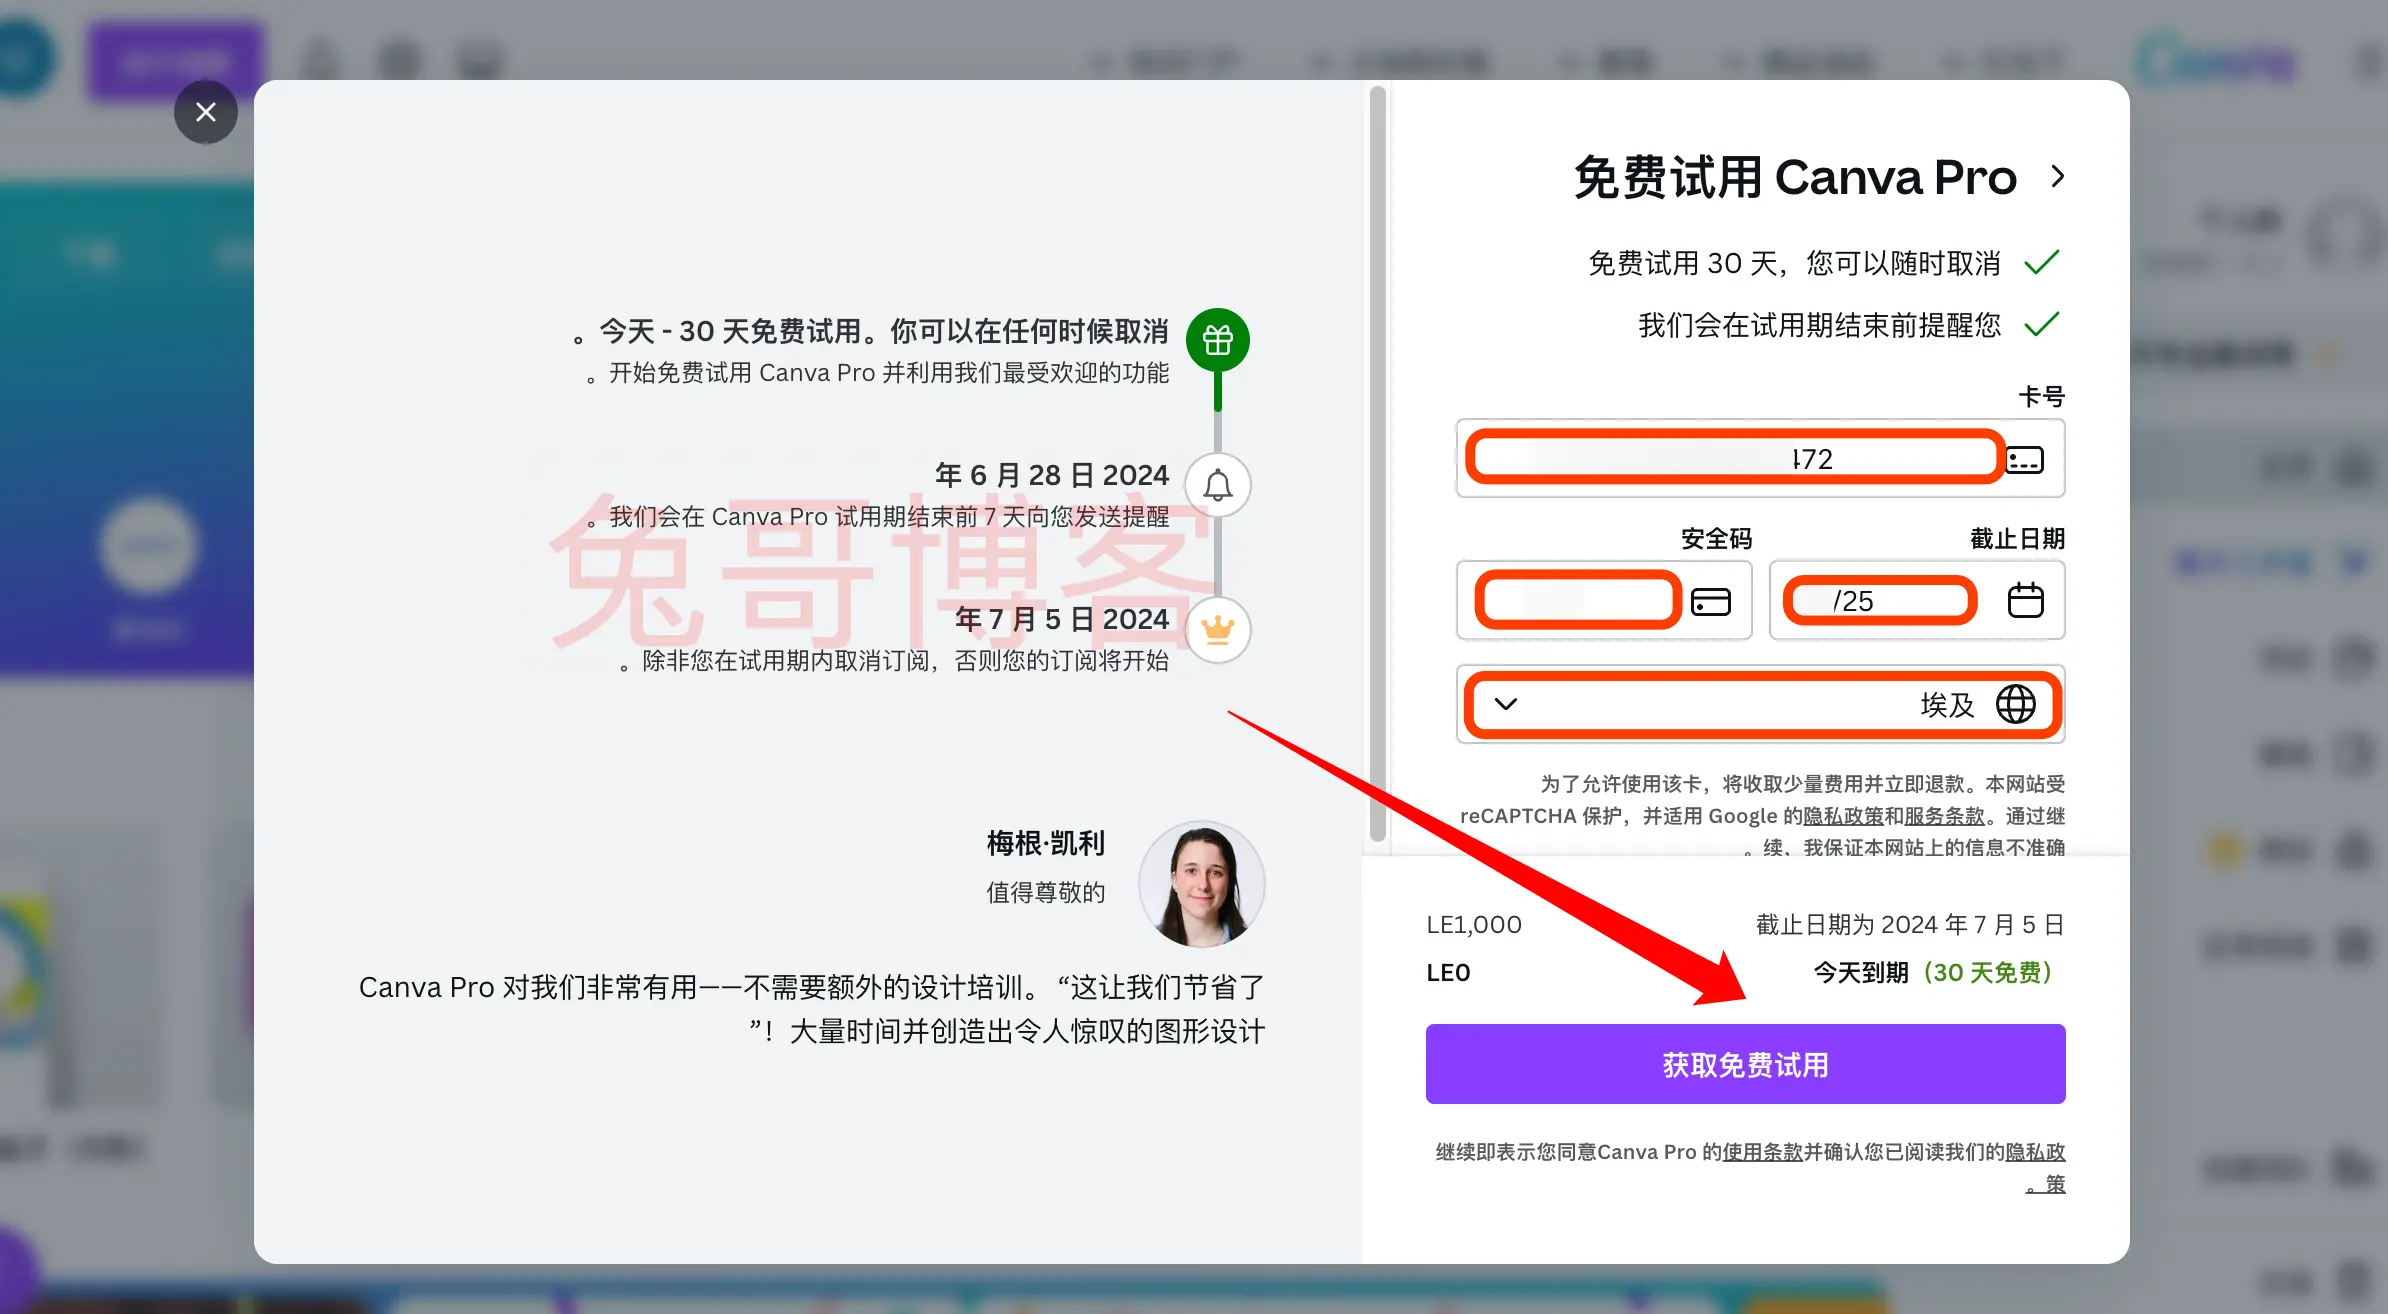Click the dialog's vertical scrollbar

tap(1377, 465)
